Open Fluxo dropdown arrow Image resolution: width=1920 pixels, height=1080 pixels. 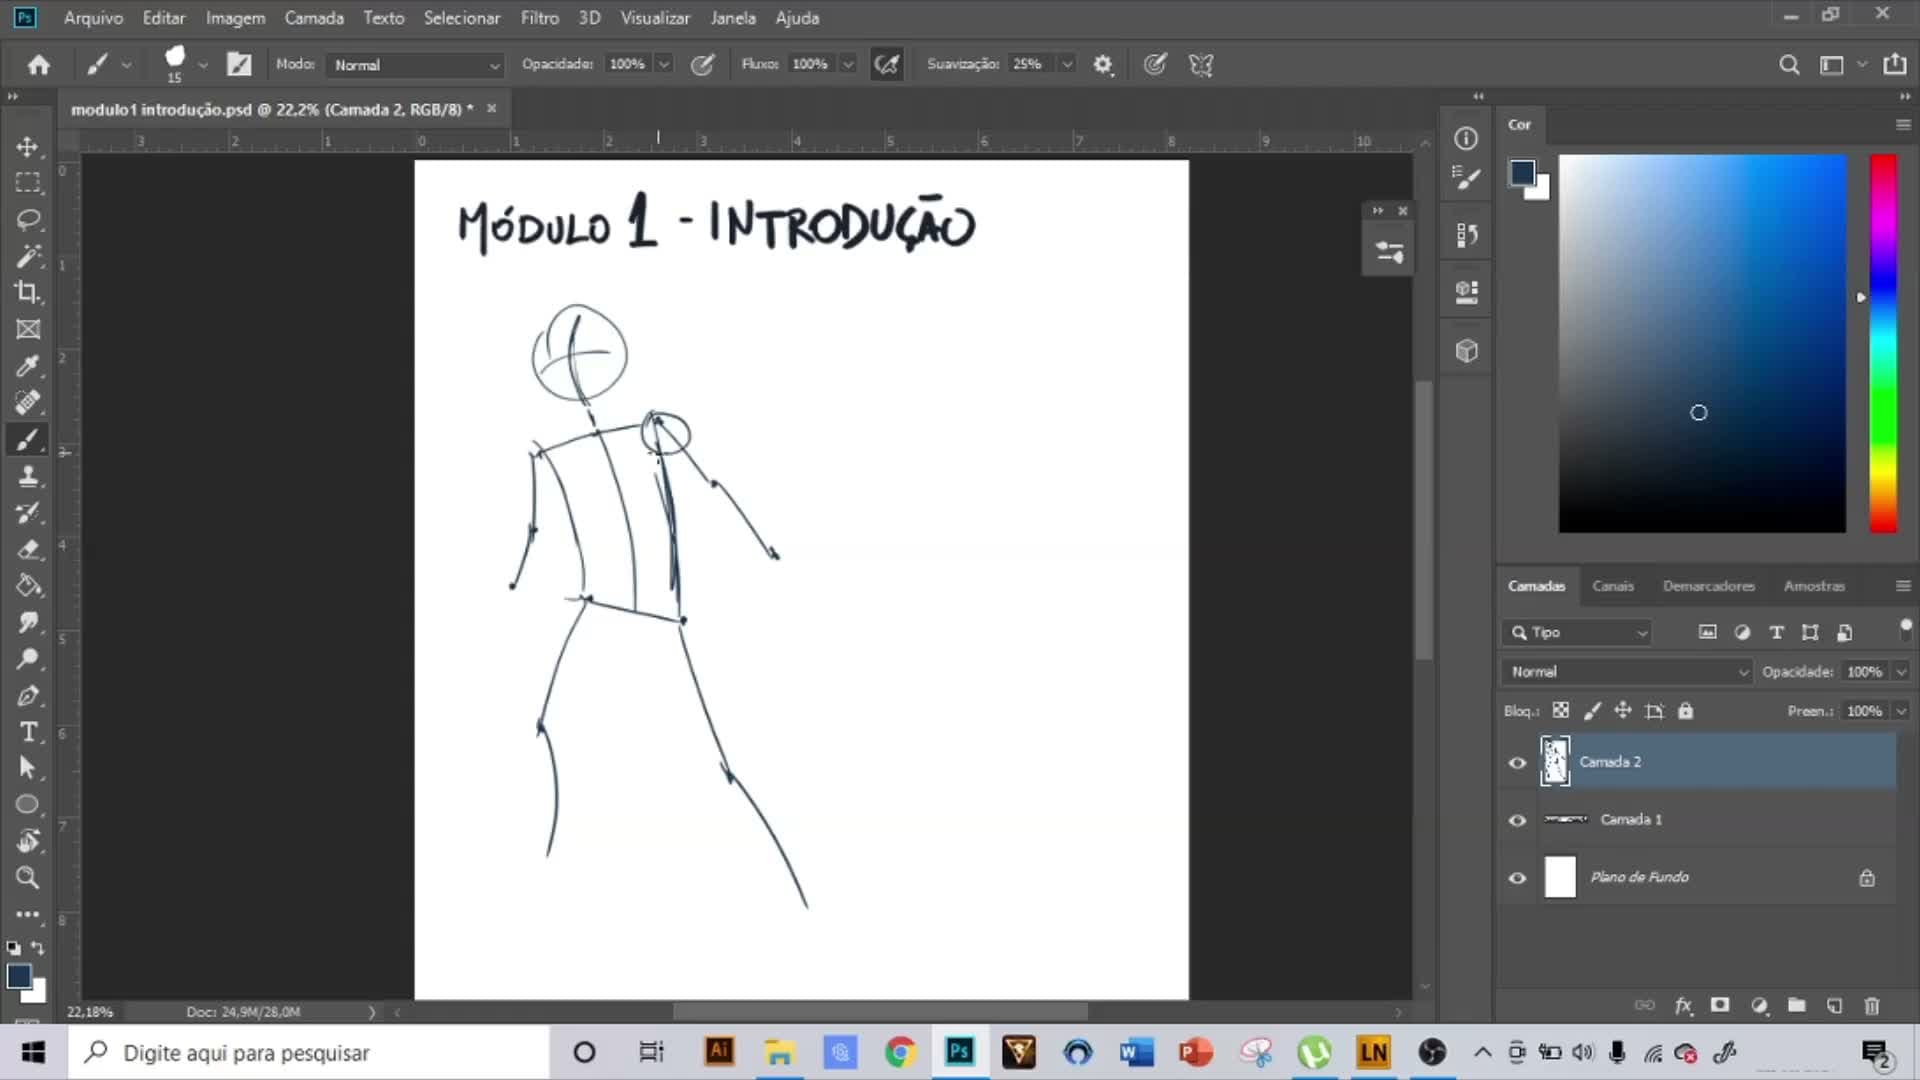[848, 64]
